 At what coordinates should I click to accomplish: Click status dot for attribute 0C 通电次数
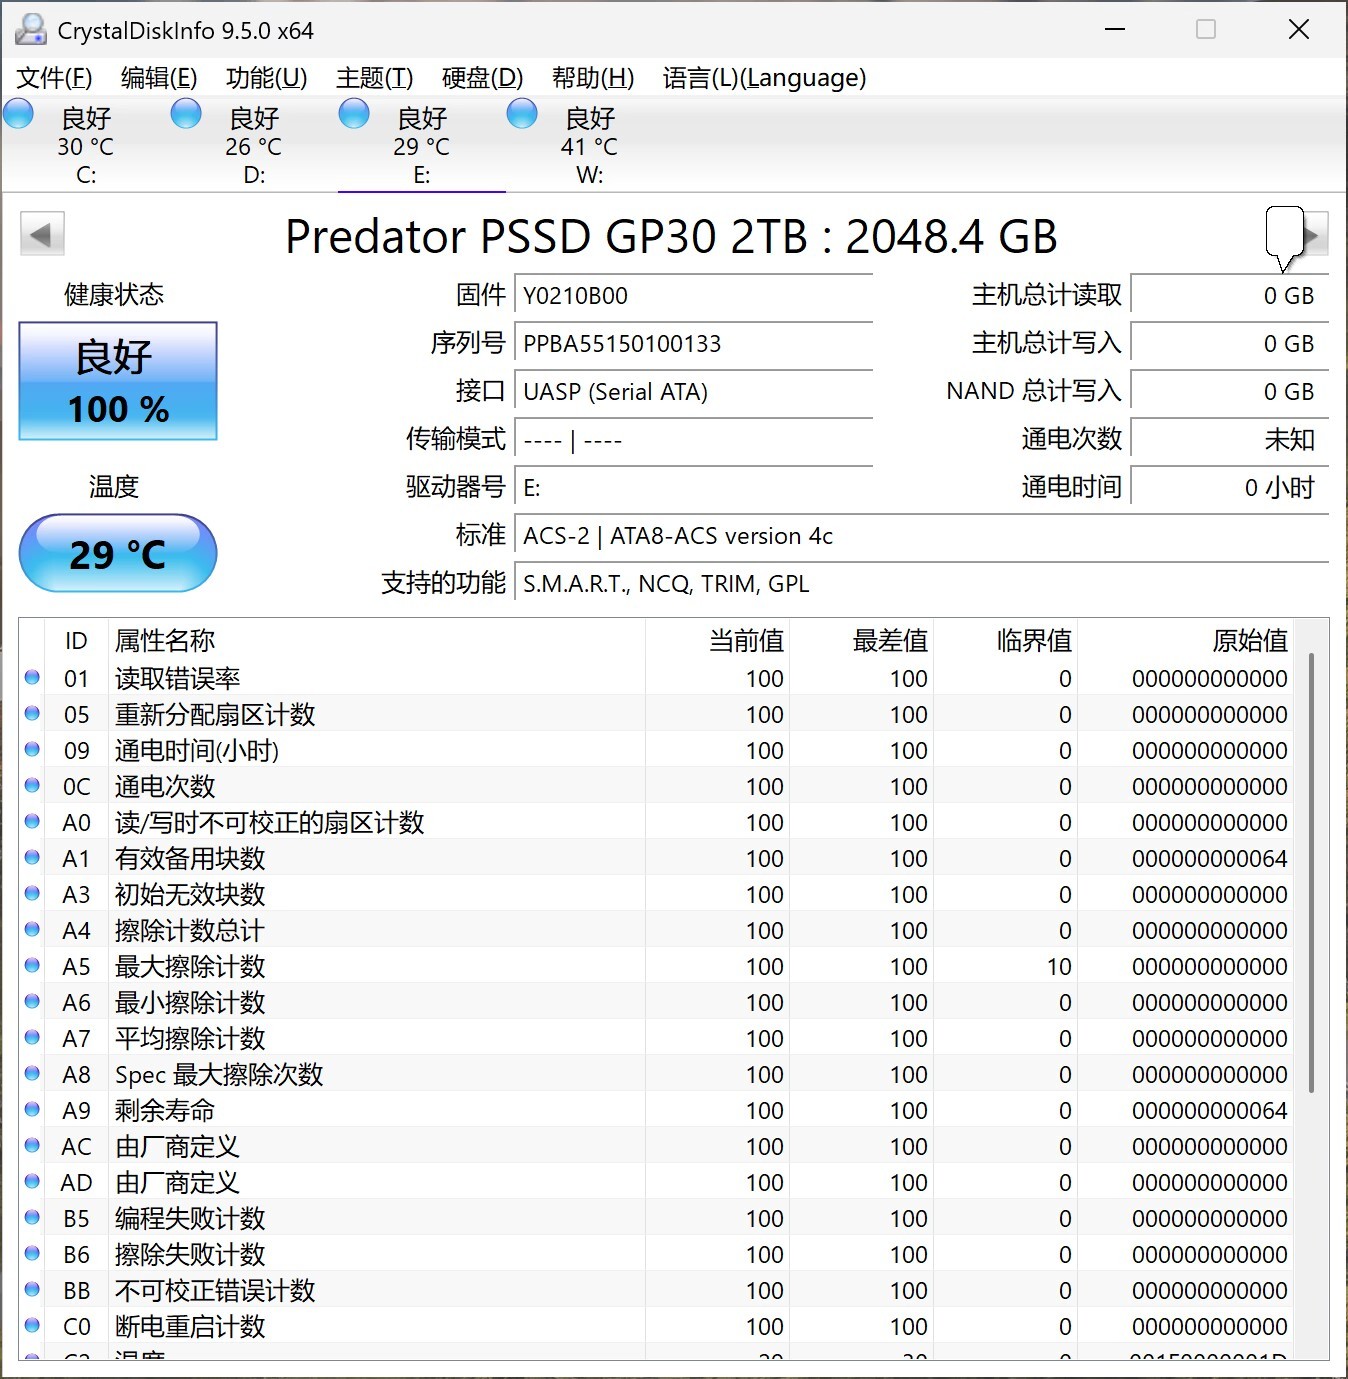pos(32,786)
